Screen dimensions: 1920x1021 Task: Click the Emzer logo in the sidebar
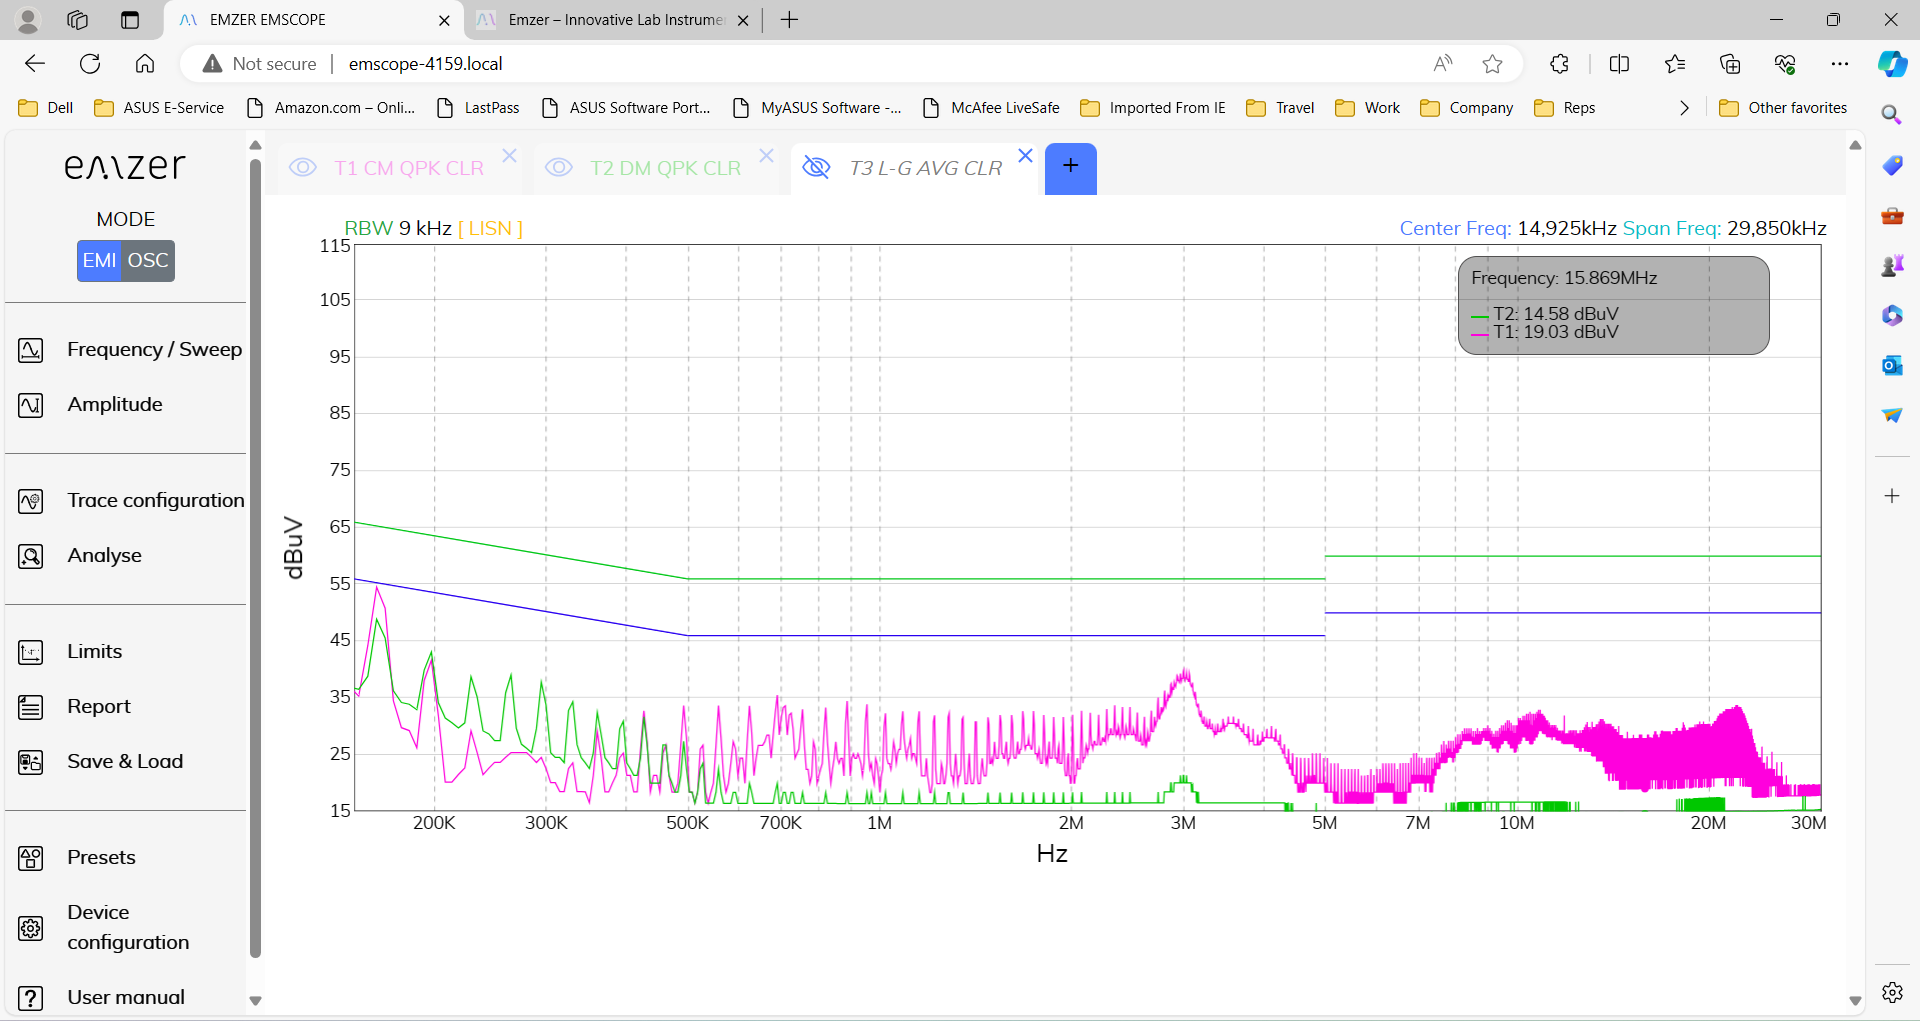tap(125, 166)
